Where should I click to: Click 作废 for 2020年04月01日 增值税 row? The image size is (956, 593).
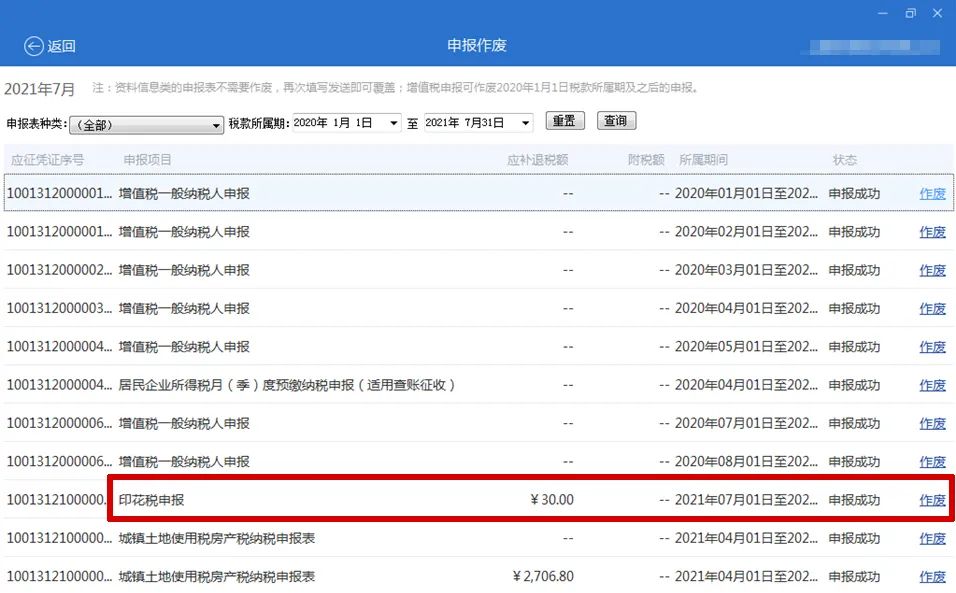(932, 309)
